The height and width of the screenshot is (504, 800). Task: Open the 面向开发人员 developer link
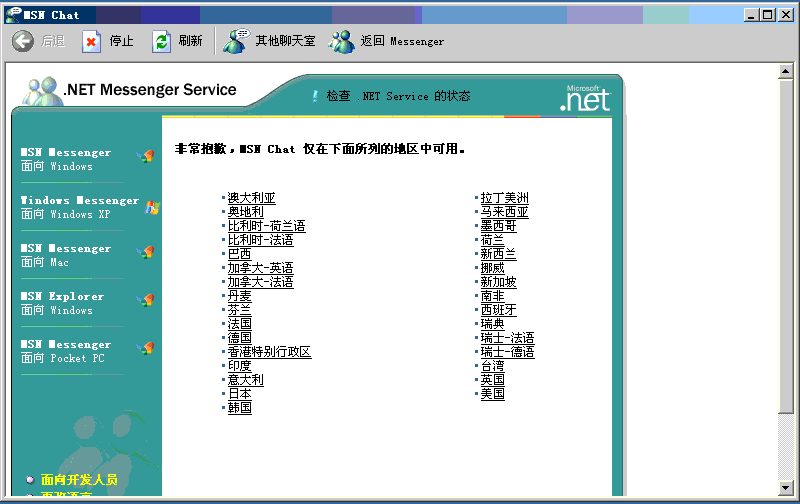point(79,480)
